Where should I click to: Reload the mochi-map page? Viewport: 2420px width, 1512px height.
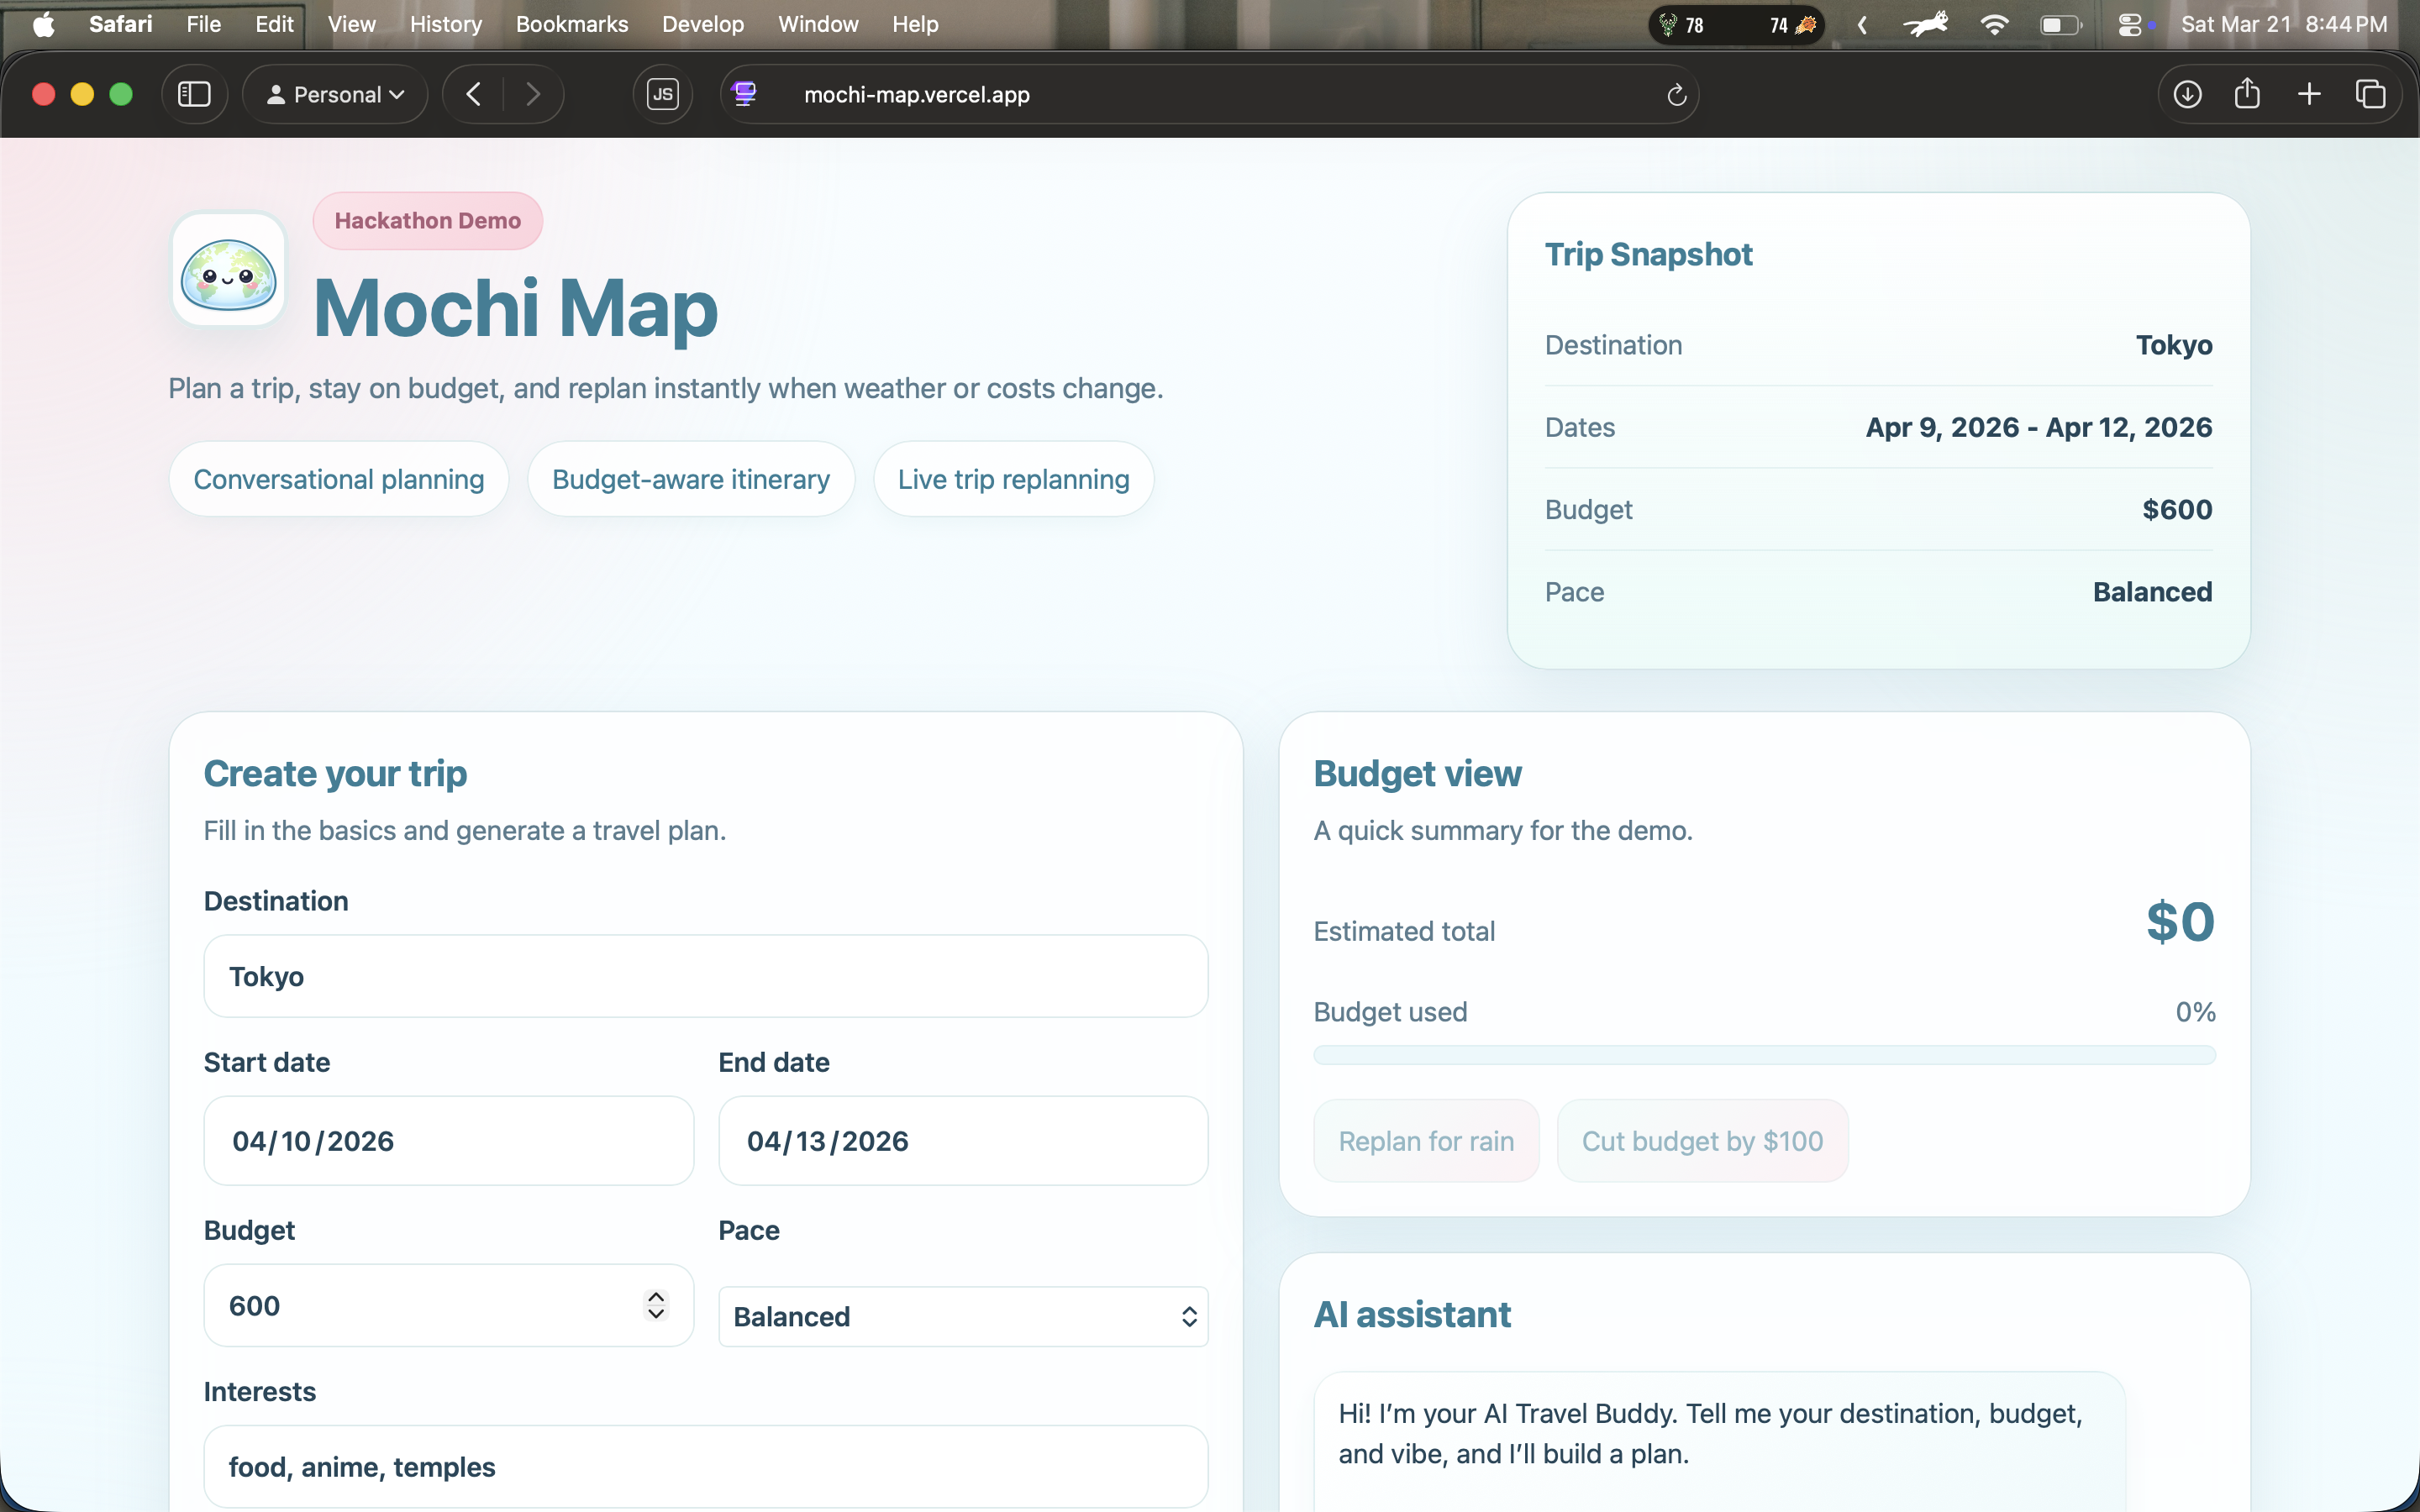click(x=1677, y=95)
